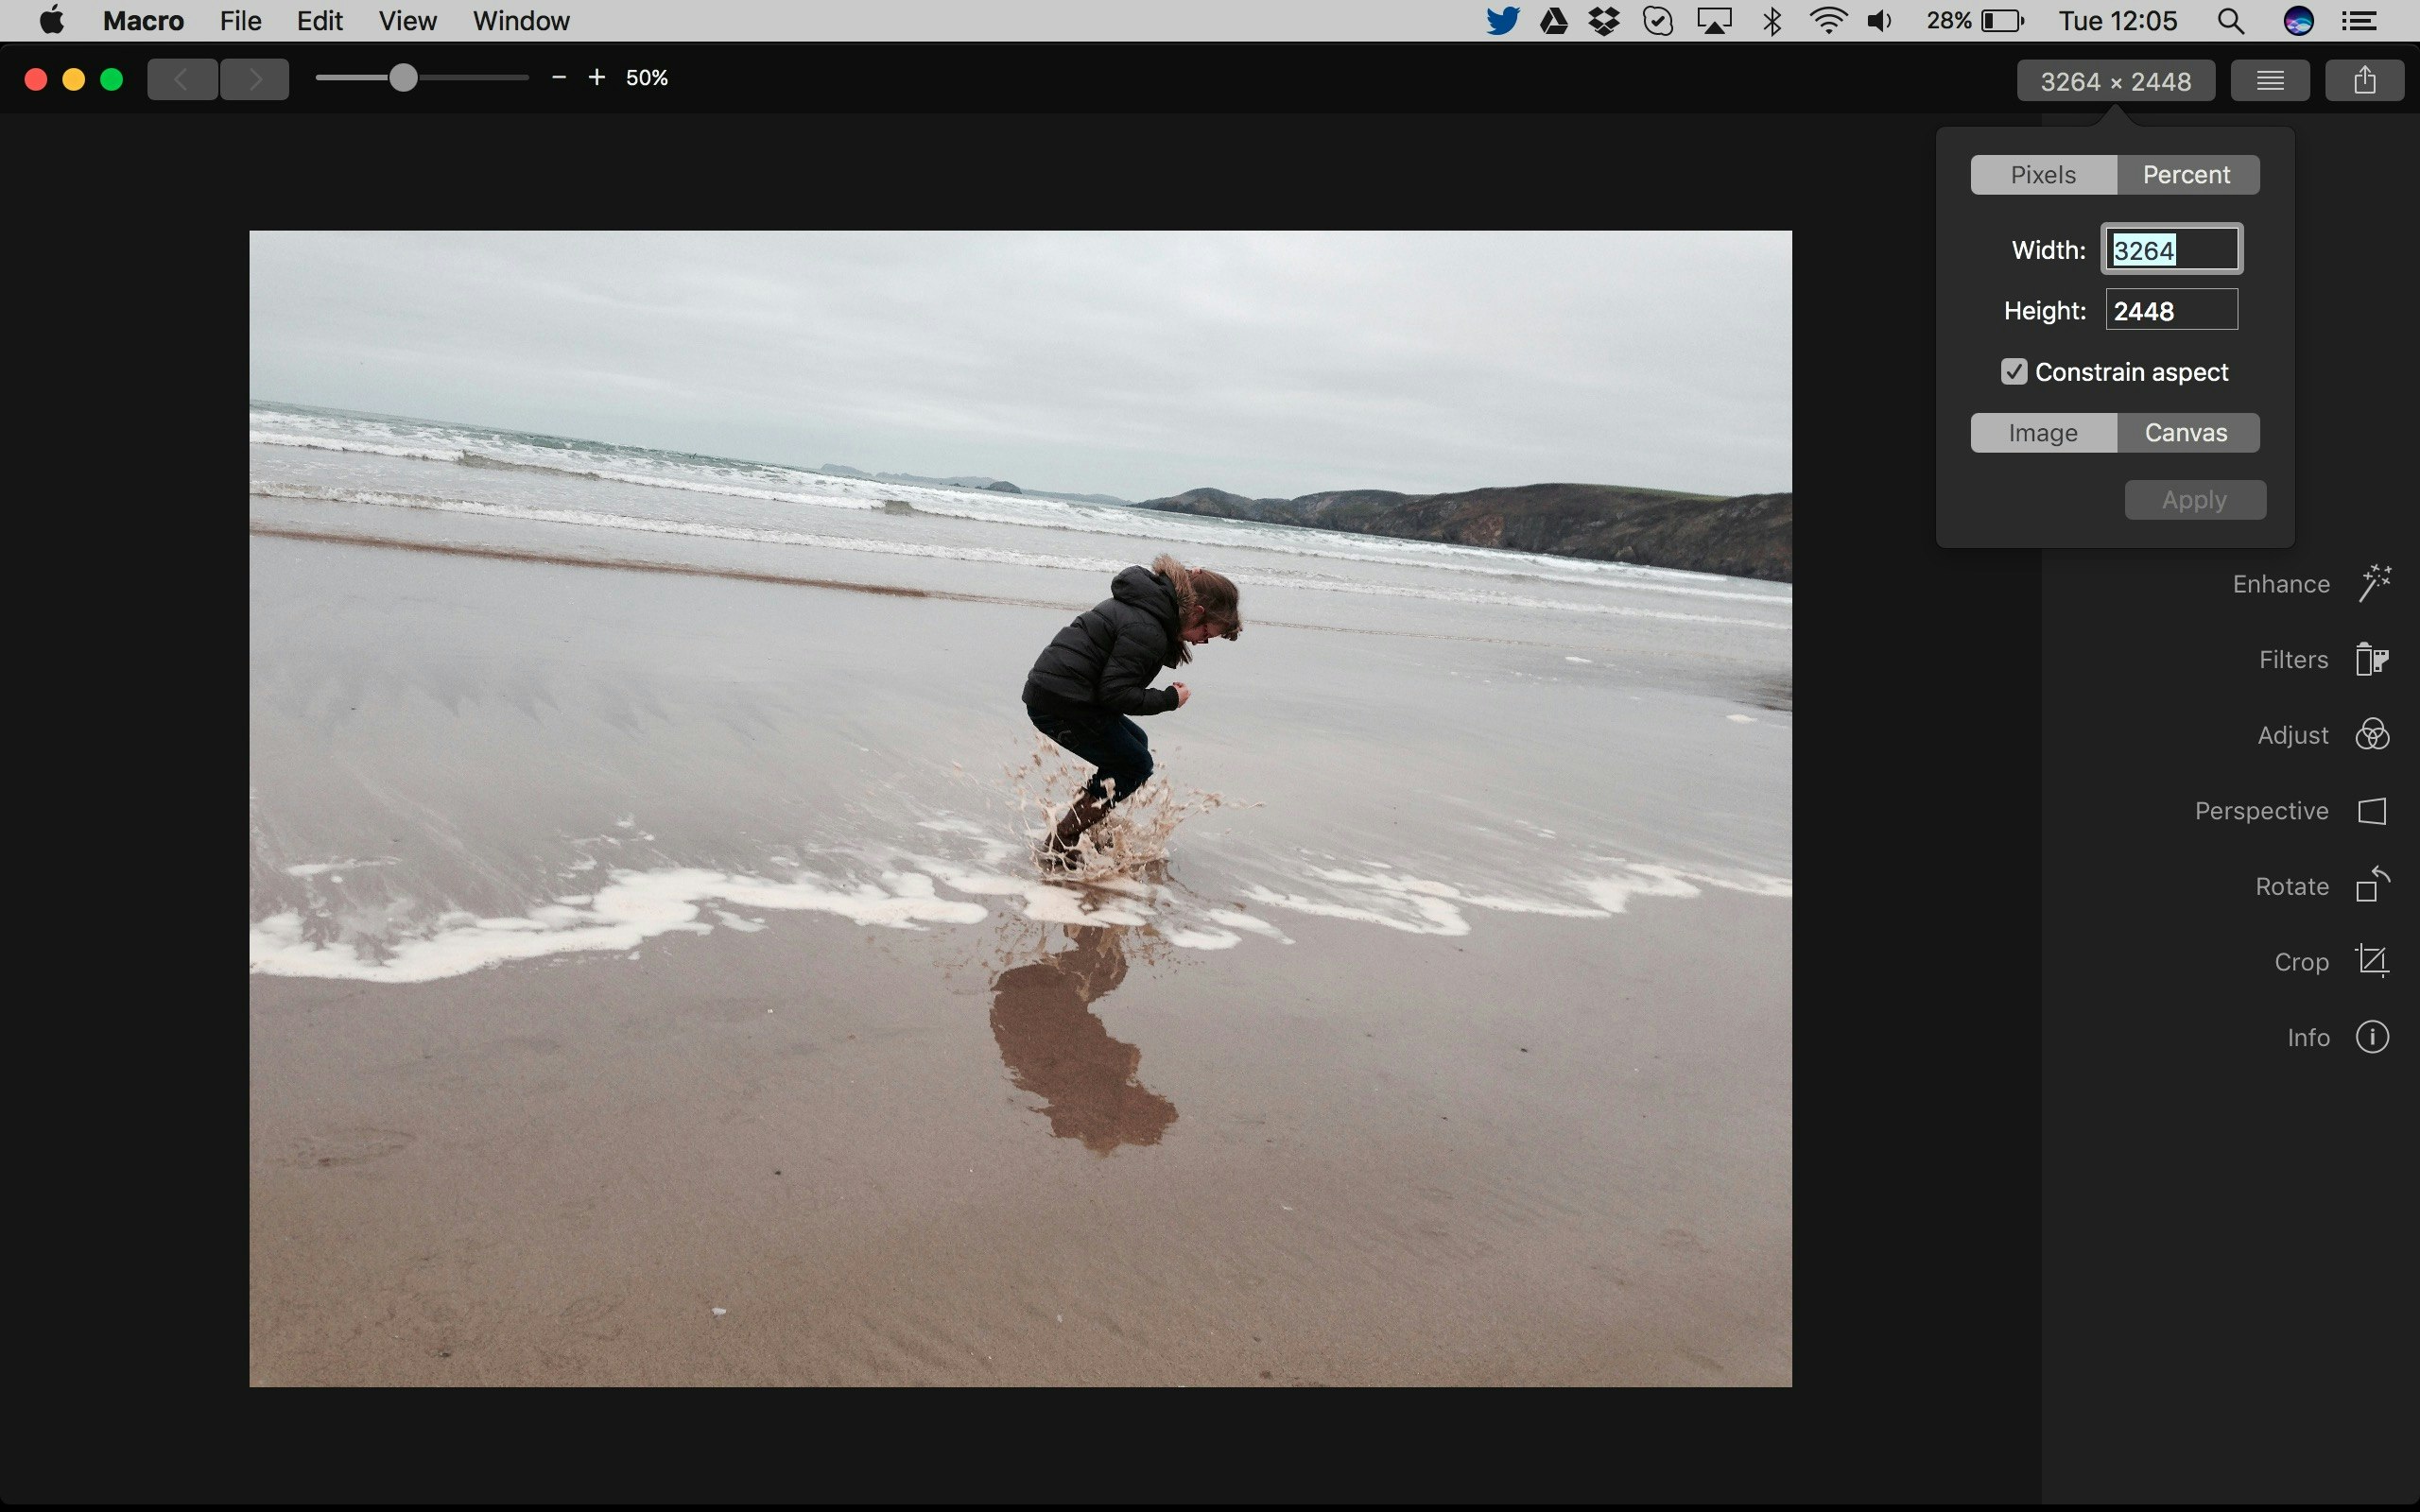Switch resize units to Percent
The width and height of the screenshot is (2420, 1512).
(x=2186, y=175)
